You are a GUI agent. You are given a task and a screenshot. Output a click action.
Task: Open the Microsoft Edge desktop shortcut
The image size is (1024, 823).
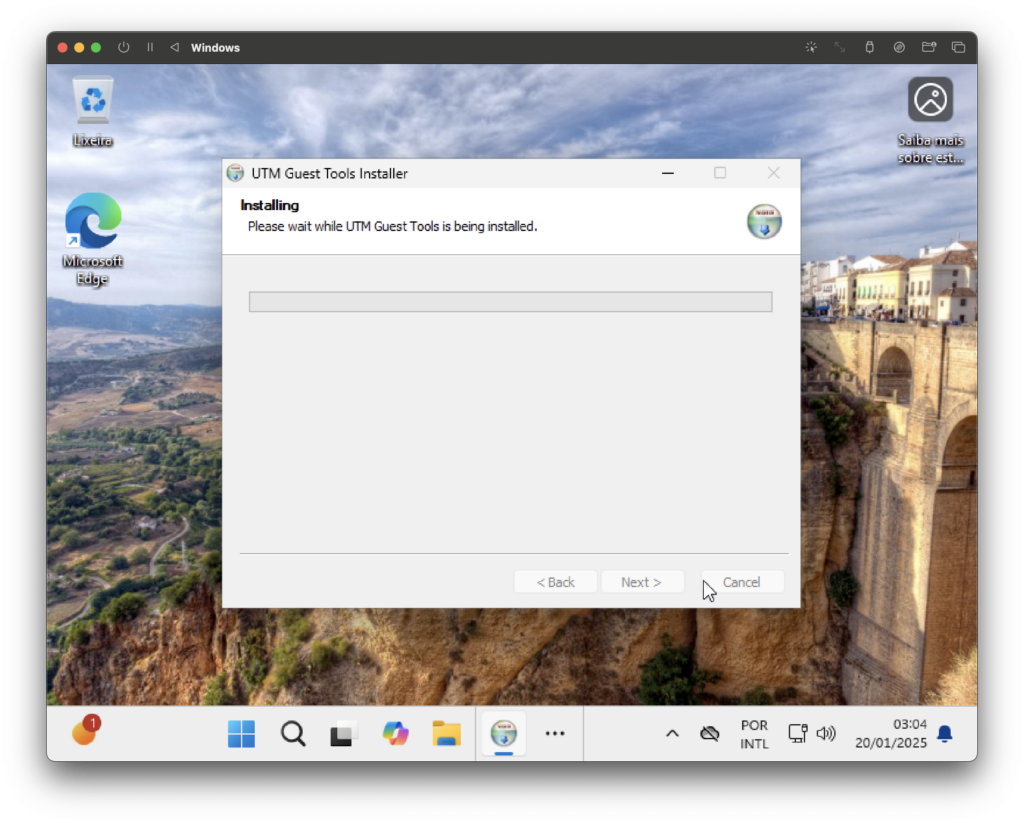93,238
